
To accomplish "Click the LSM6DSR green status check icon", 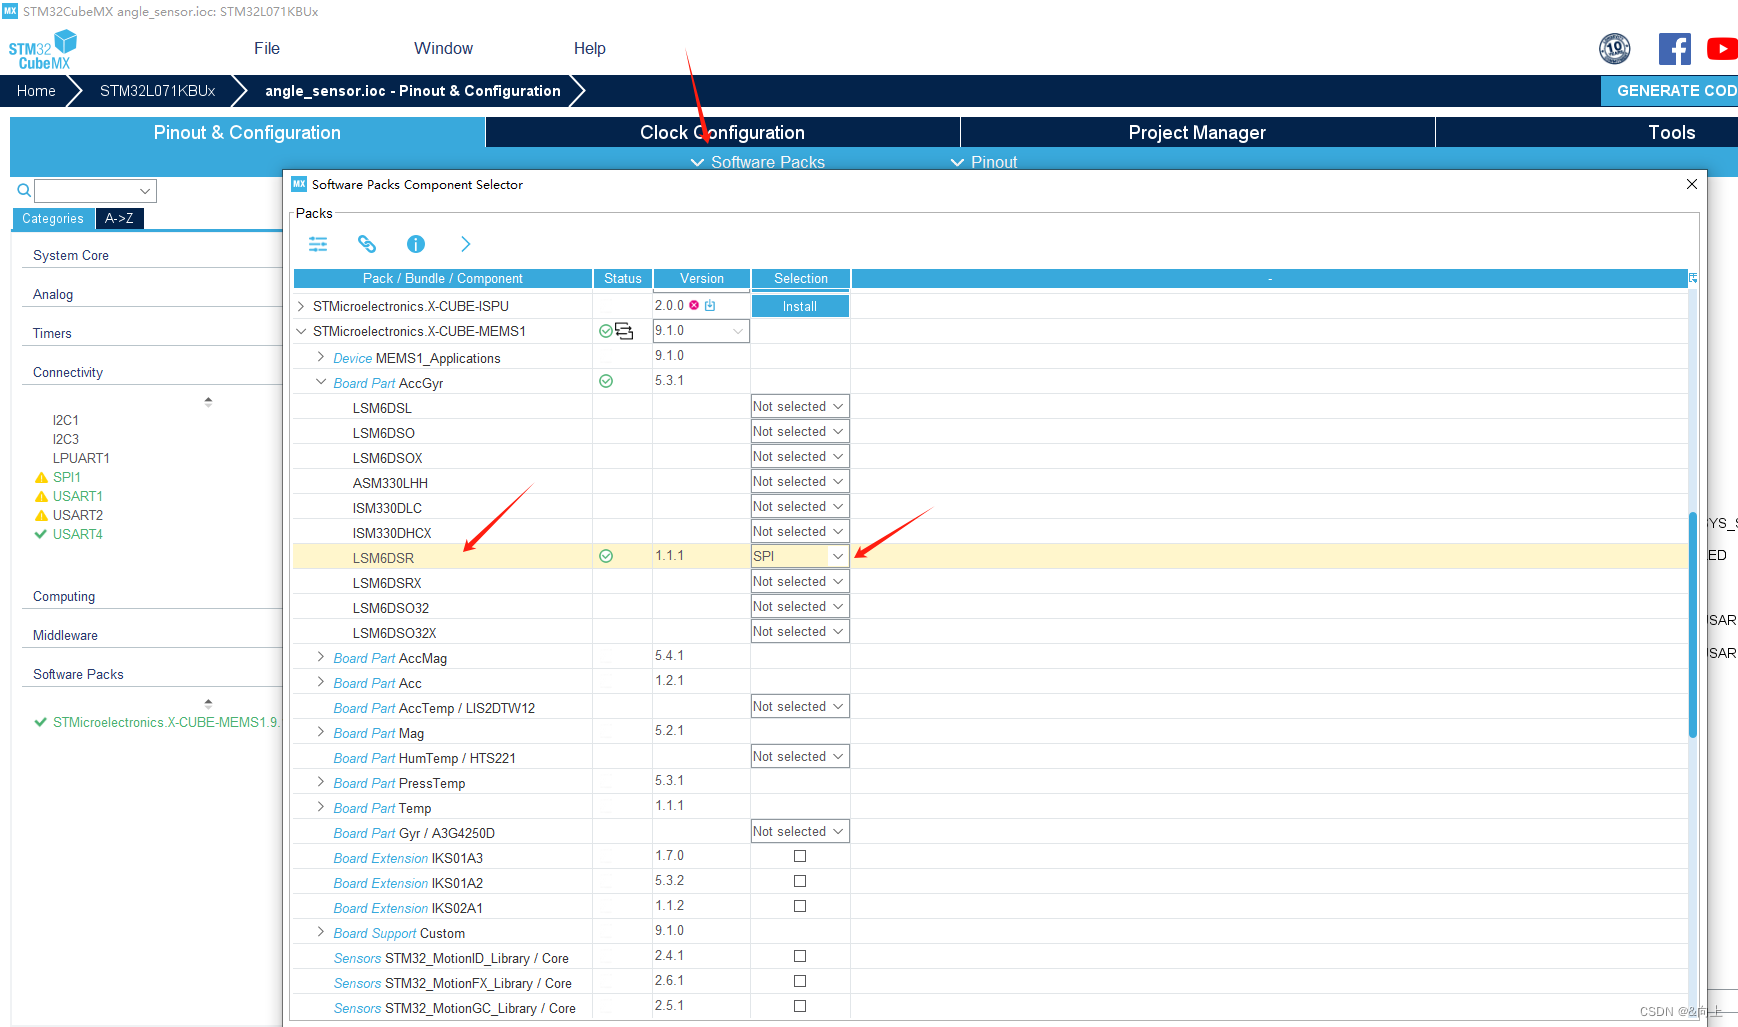I will point(605,556).
